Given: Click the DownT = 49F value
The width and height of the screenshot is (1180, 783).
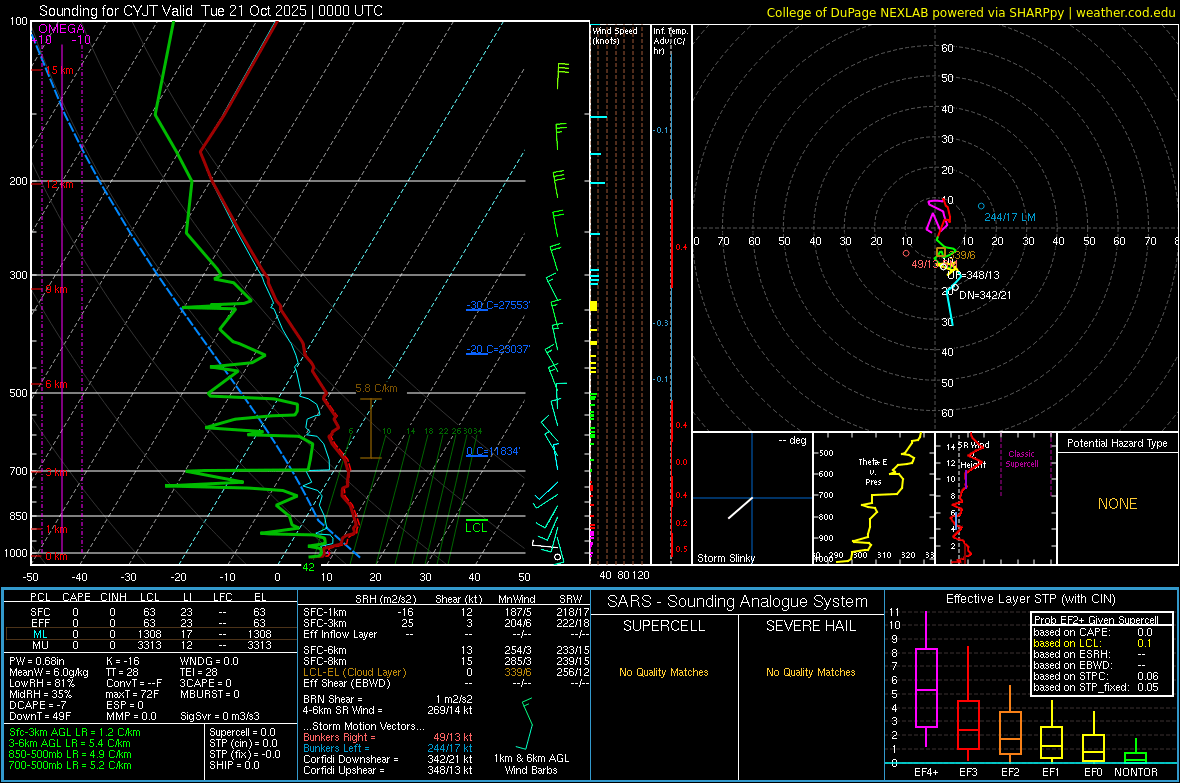Looking at the screenshot, I should (x=40, y=716).
